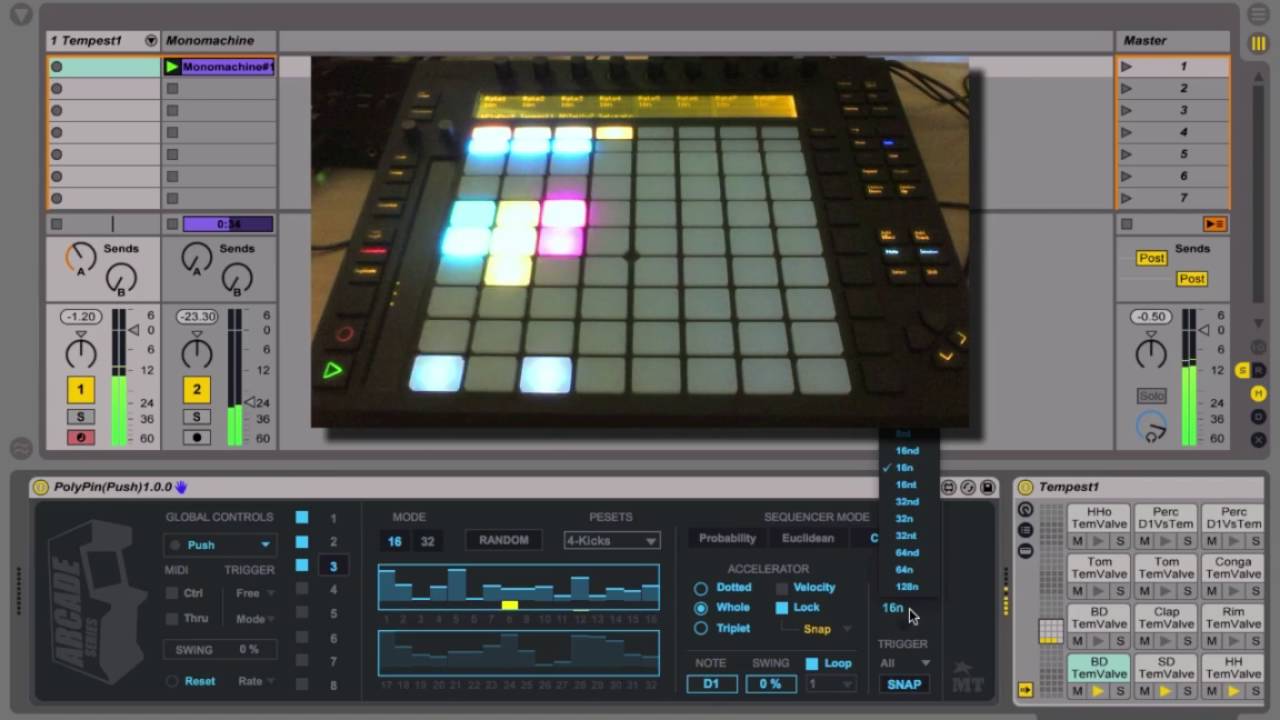The width and height of the screenshot is (1280, 720).
Task: Open the Mode trigger dropdown
Action: click(x=255, y=619)
